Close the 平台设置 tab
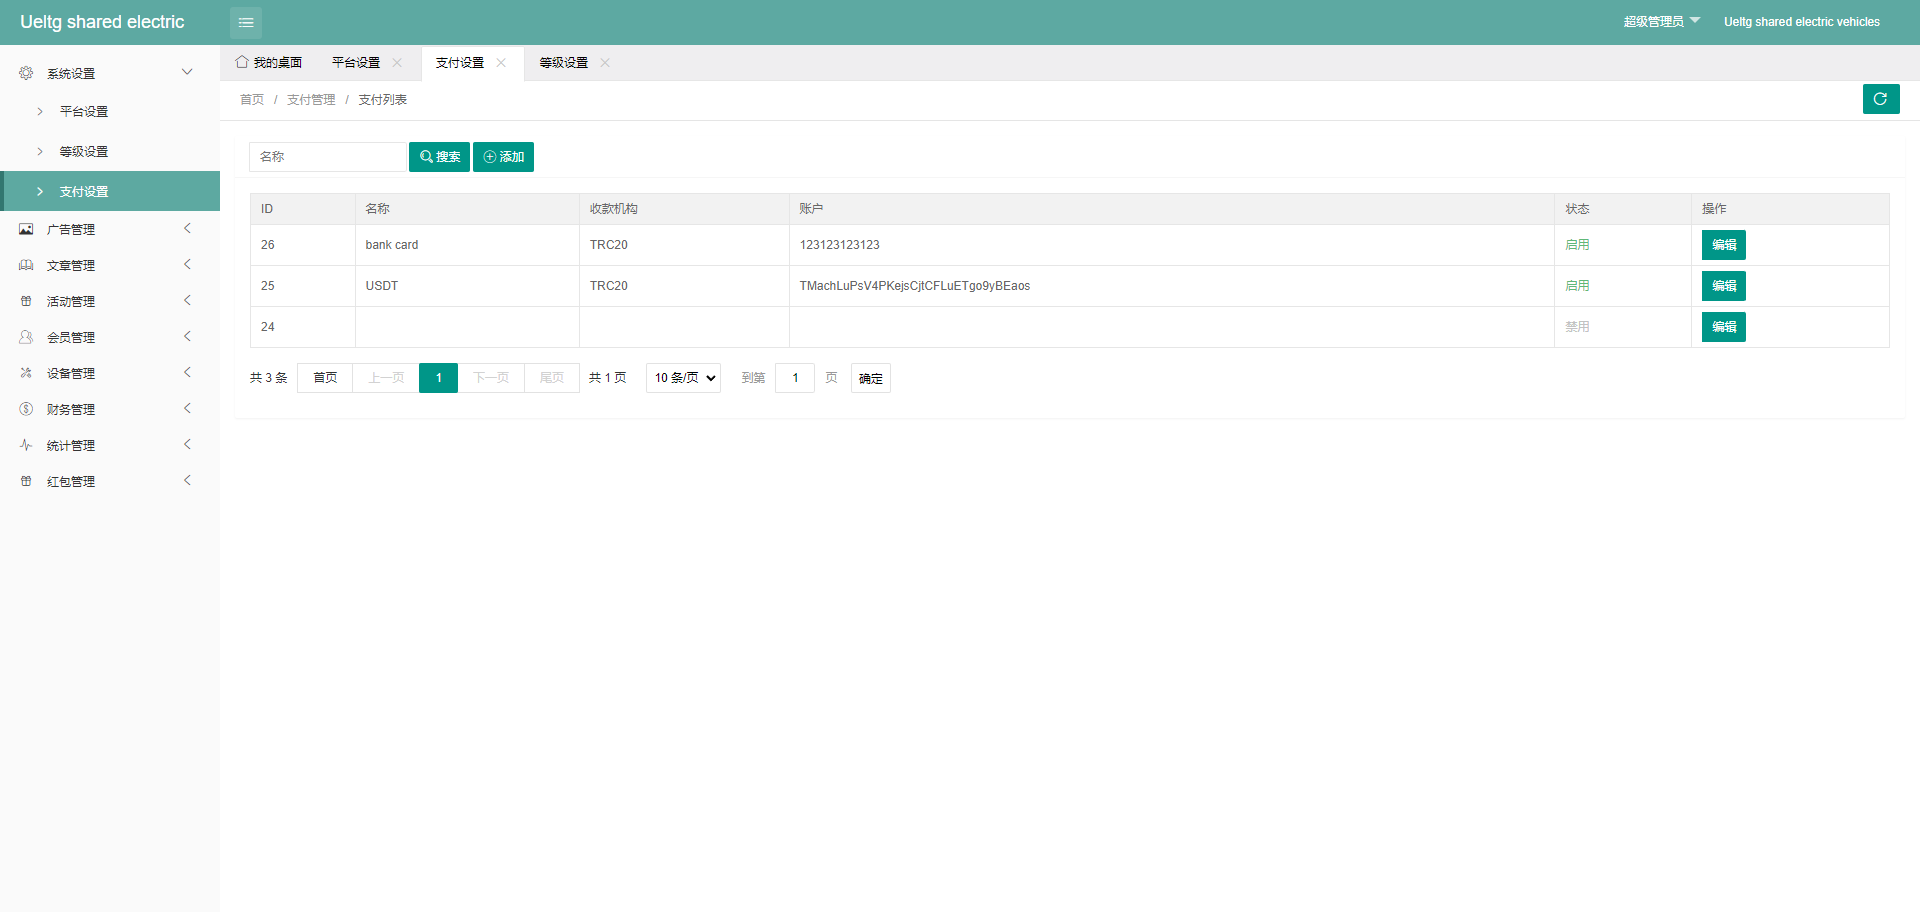This screenshot has width=1920, height=912. coord(397,63)
